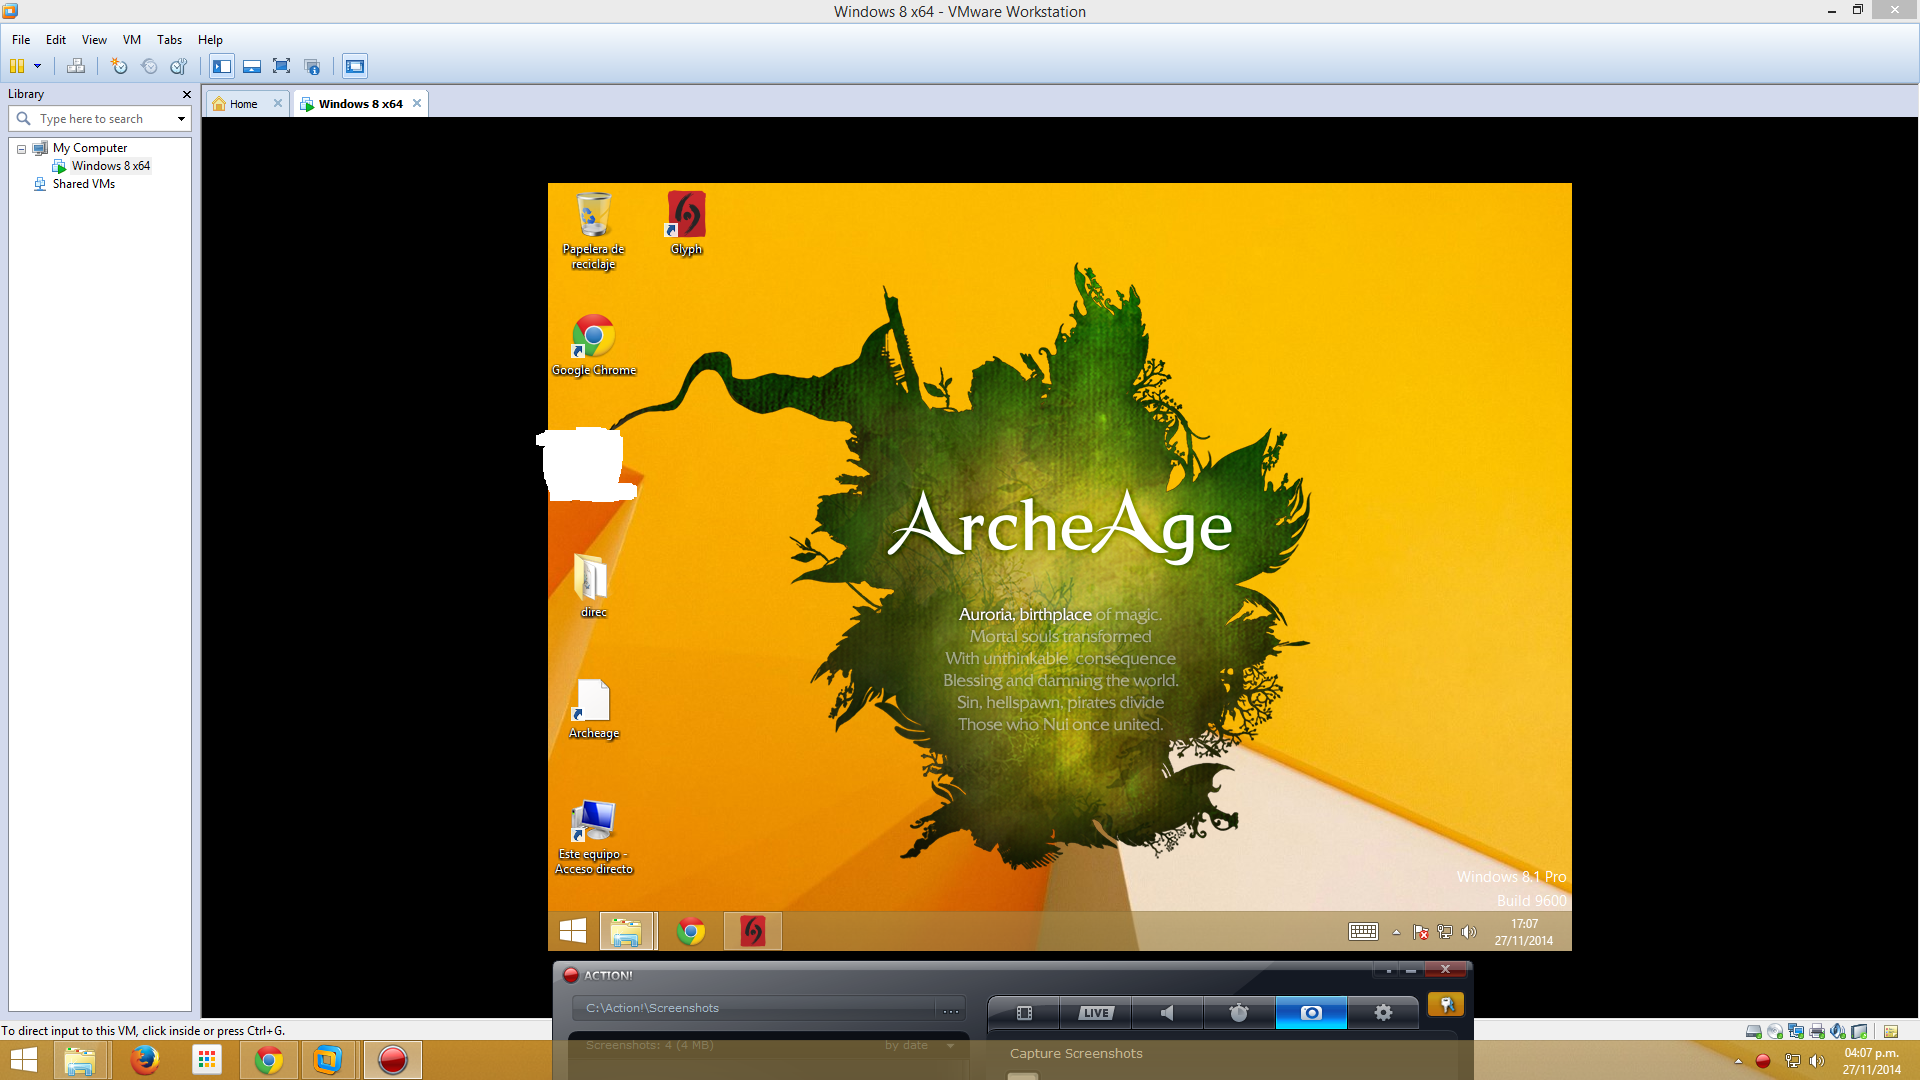Close the Library panel
Screen dimensions: 1920x1080
tap(186, 94)
